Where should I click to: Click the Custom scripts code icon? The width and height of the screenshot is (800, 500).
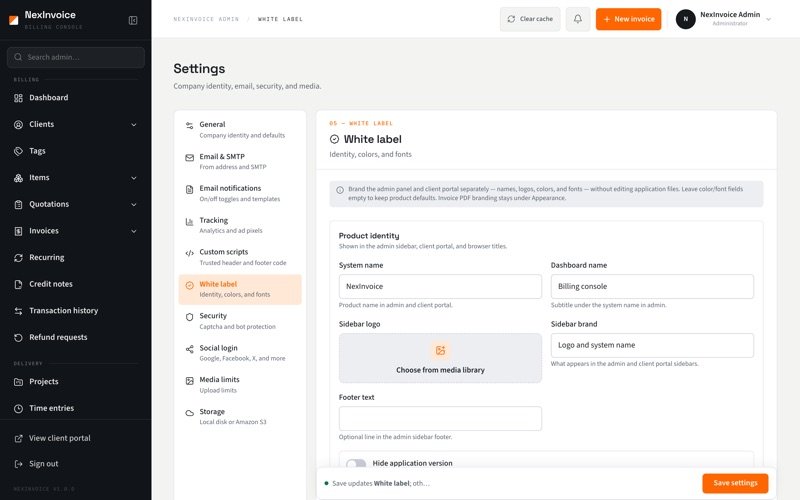tap(189, 253)
